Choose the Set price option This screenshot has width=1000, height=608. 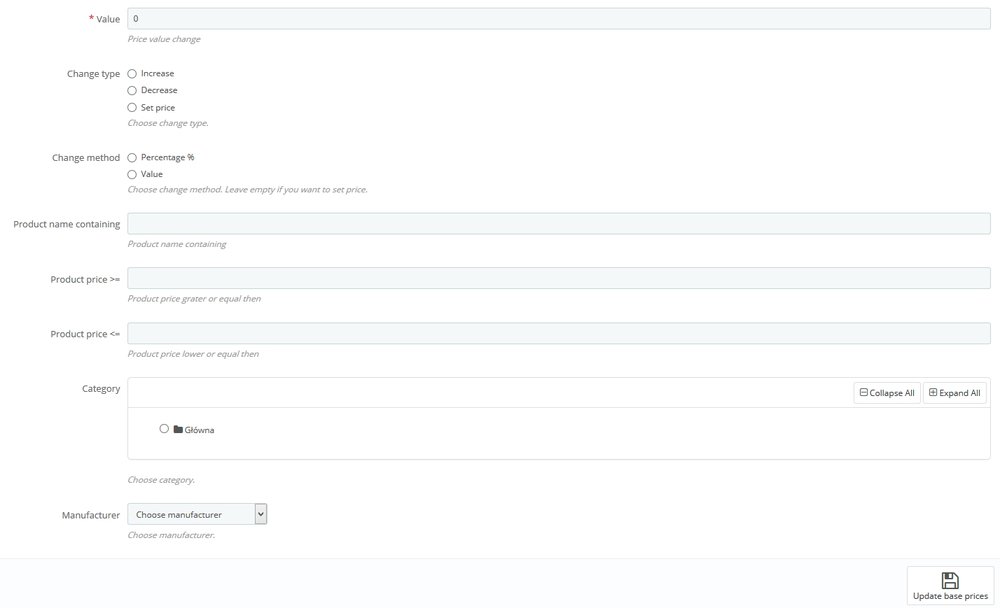pyautogui.click(x=132, y=107)
